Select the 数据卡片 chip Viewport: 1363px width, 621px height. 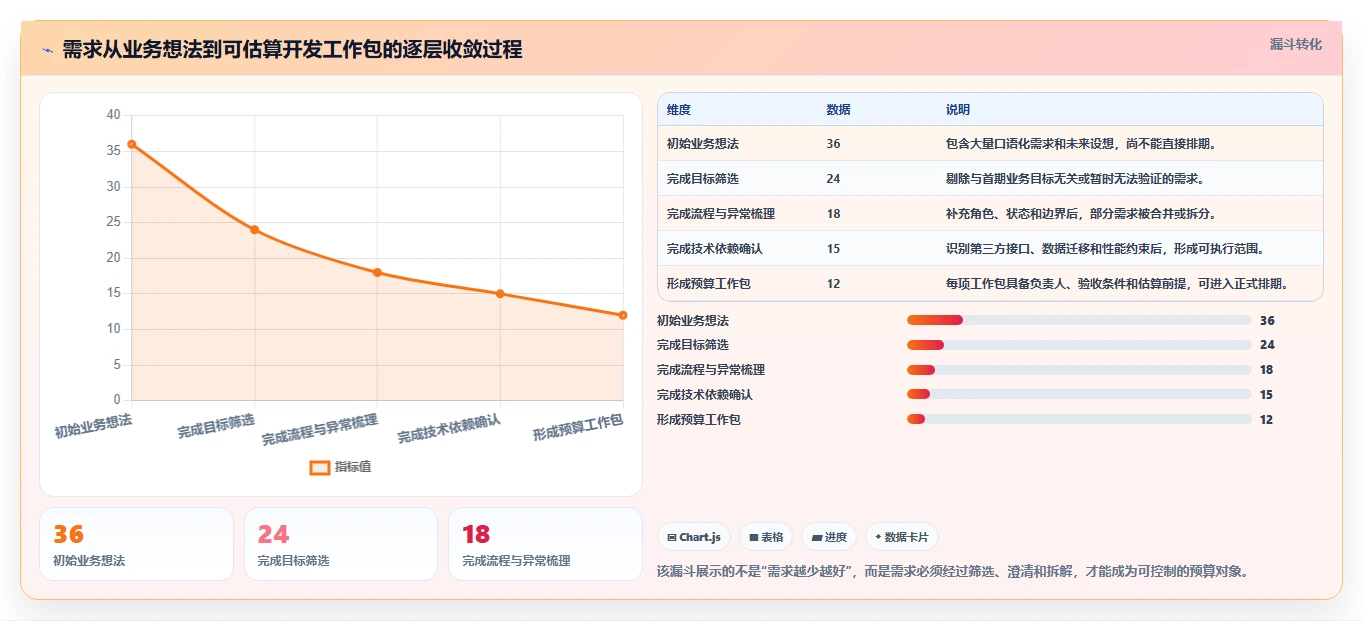point(902,537)
